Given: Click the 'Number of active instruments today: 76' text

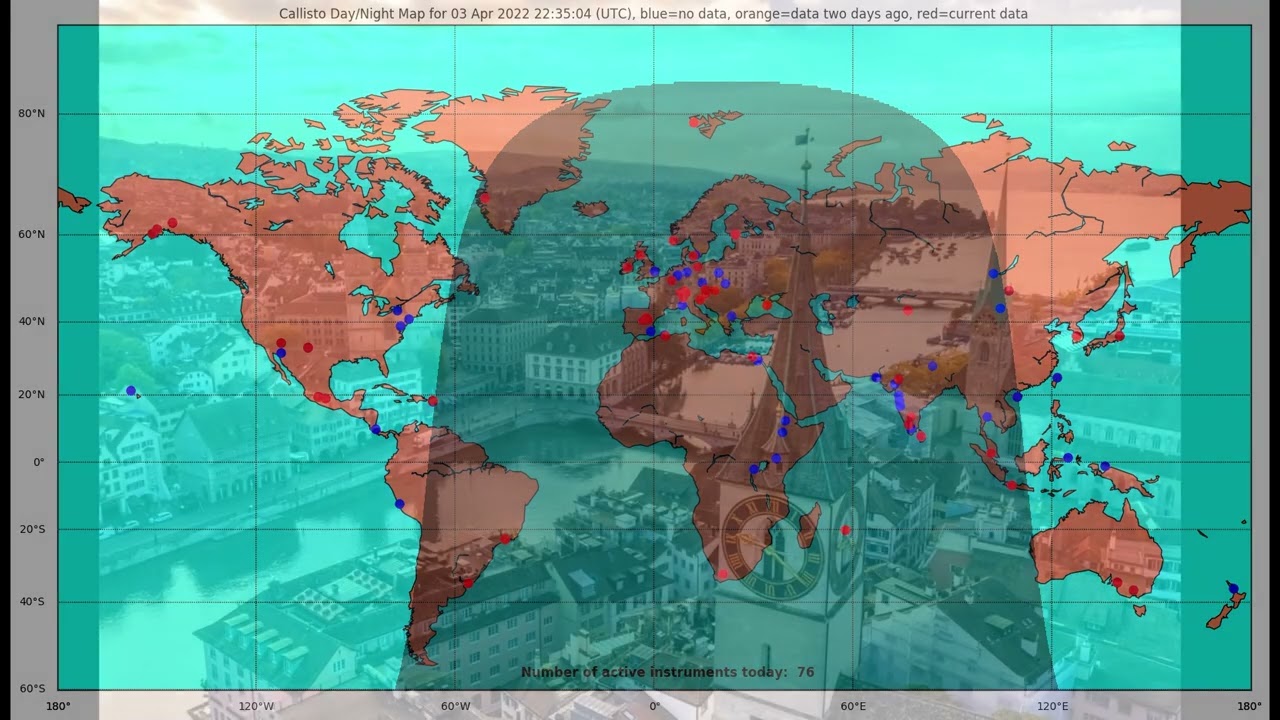Looking at the screenshot, I should point(667,672).
